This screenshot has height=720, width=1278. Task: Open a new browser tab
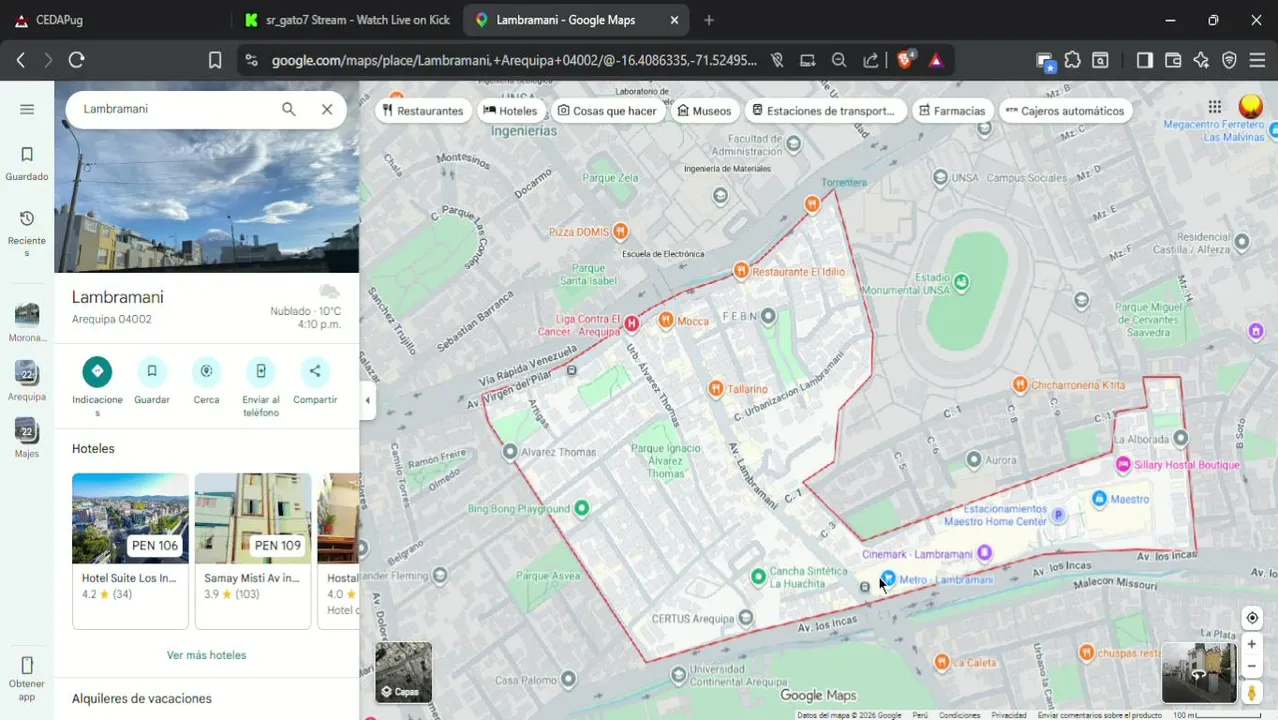point(709,20)
